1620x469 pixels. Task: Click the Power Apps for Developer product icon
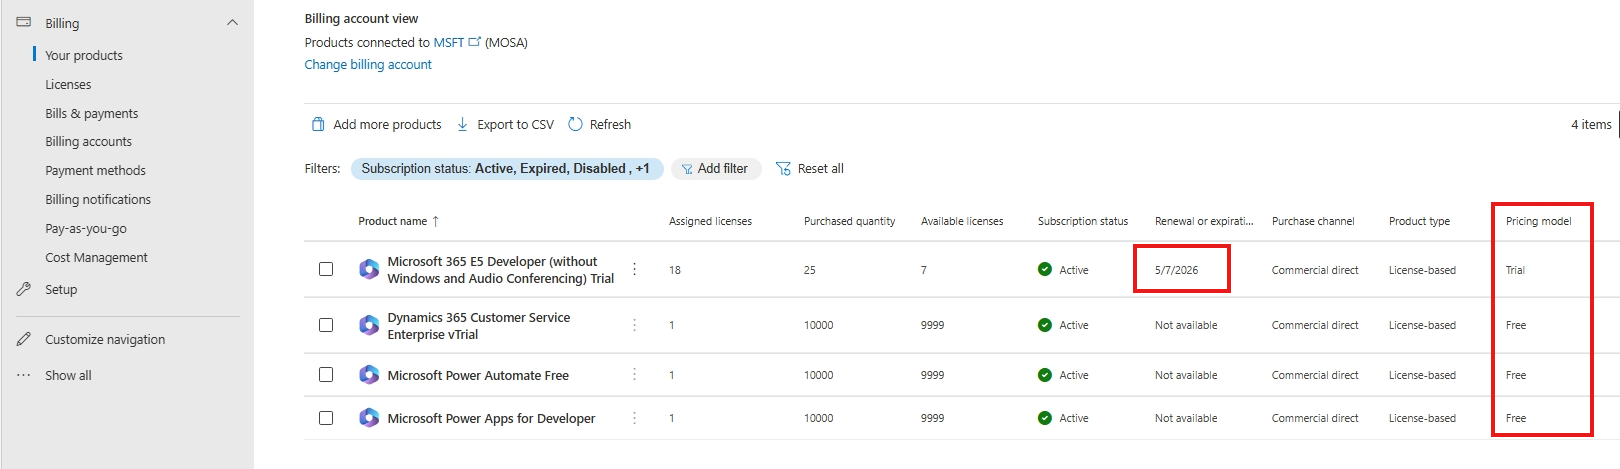point(369,418)
